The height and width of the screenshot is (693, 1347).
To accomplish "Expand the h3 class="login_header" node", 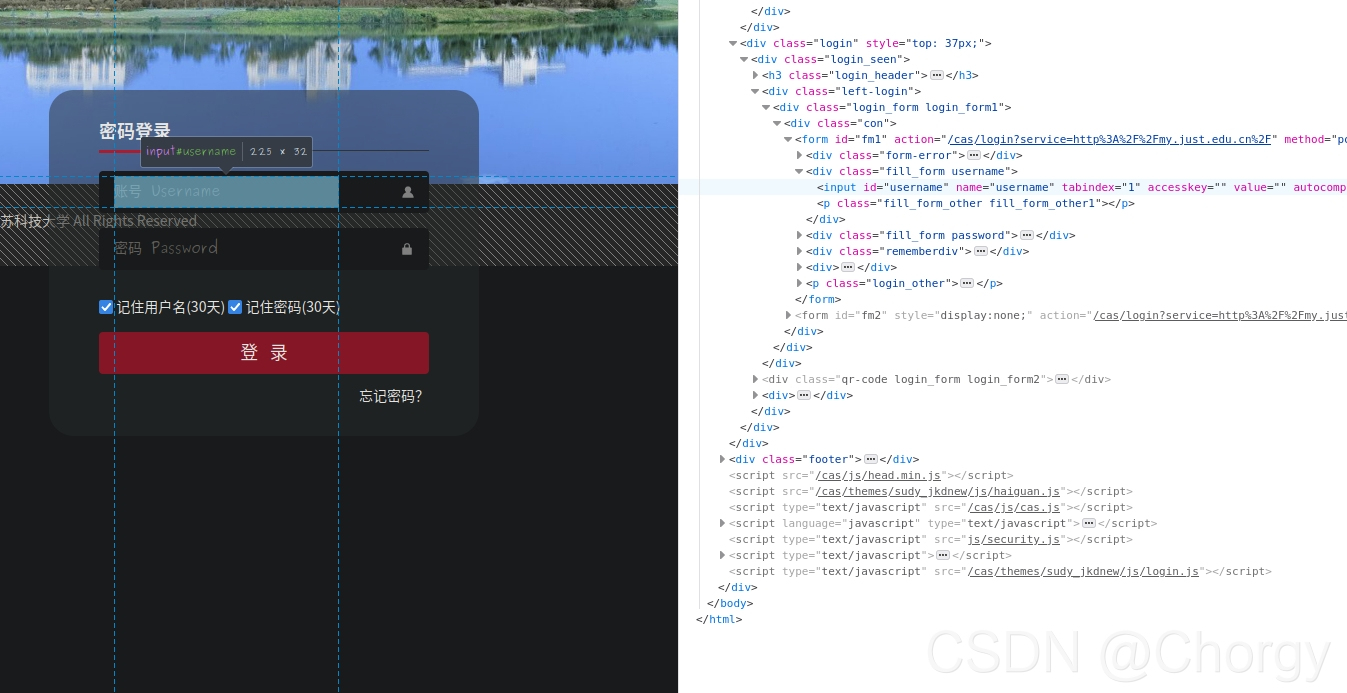I will click(x=755, y=75).
